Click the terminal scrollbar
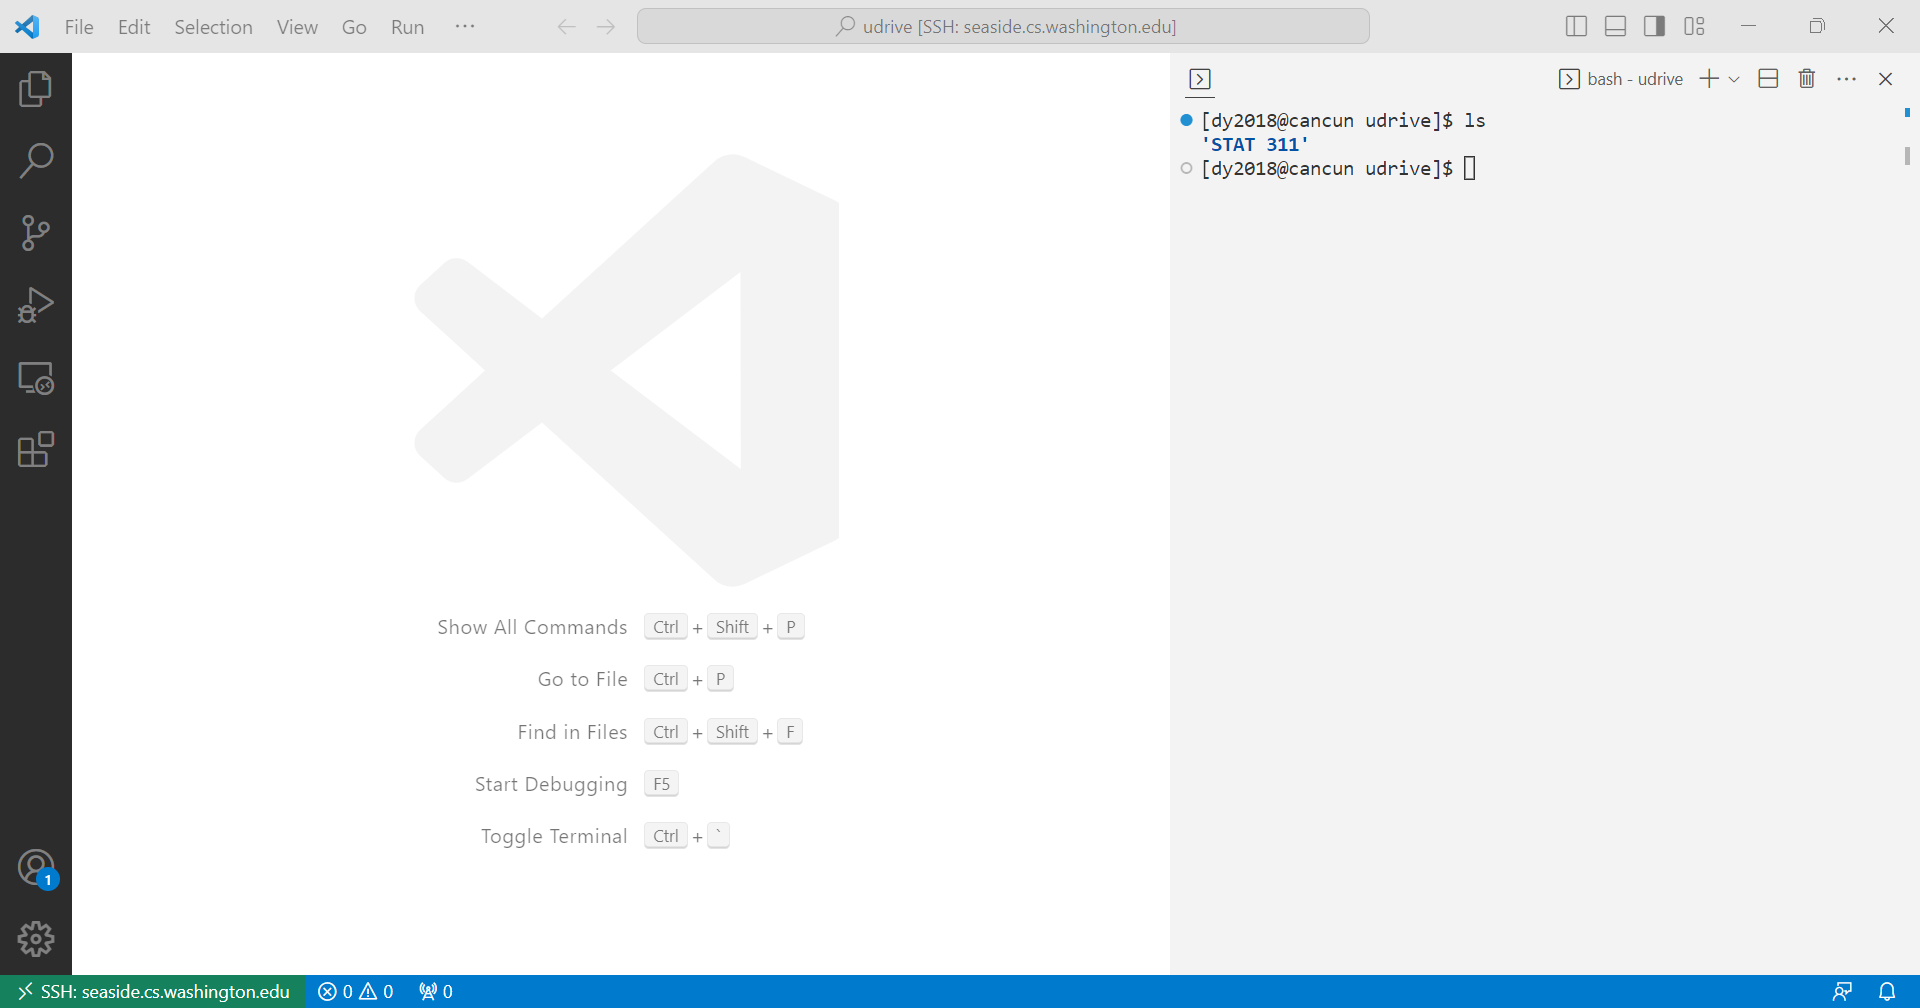Image resolution: width=1920 pixels, height=1008 pixels. point(1907,156)
